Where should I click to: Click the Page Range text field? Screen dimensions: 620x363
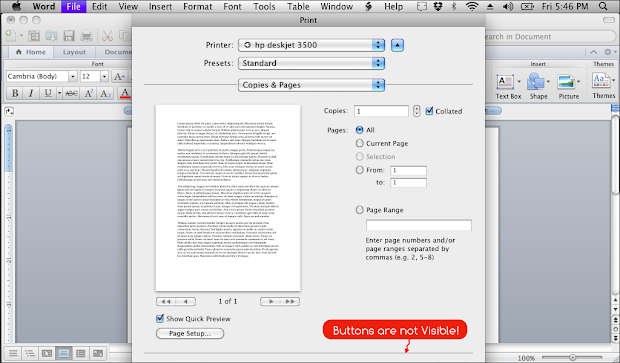[419, 225]
